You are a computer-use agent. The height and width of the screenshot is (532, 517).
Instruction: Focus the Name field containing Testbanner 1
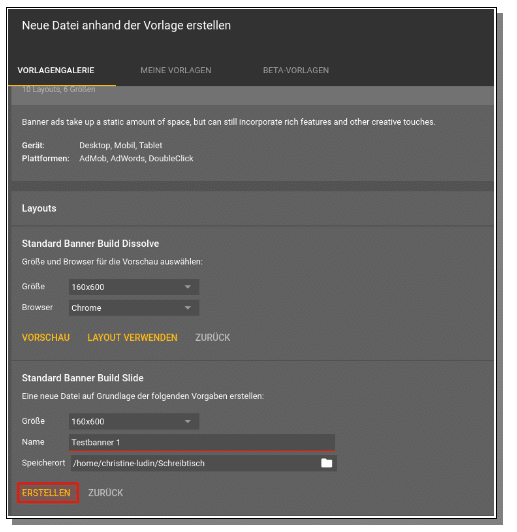202,442
